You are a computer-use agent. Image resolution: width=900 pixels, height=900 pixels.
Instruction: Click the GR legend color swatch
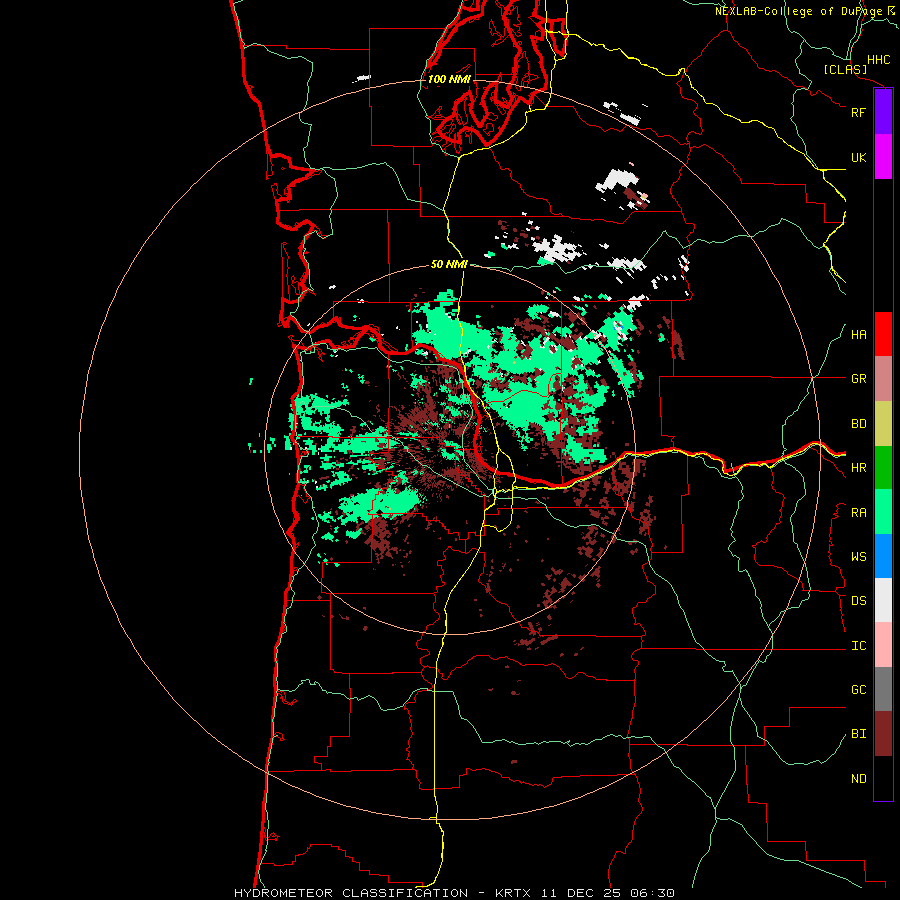pyautogui.click(x=883, y=379)
